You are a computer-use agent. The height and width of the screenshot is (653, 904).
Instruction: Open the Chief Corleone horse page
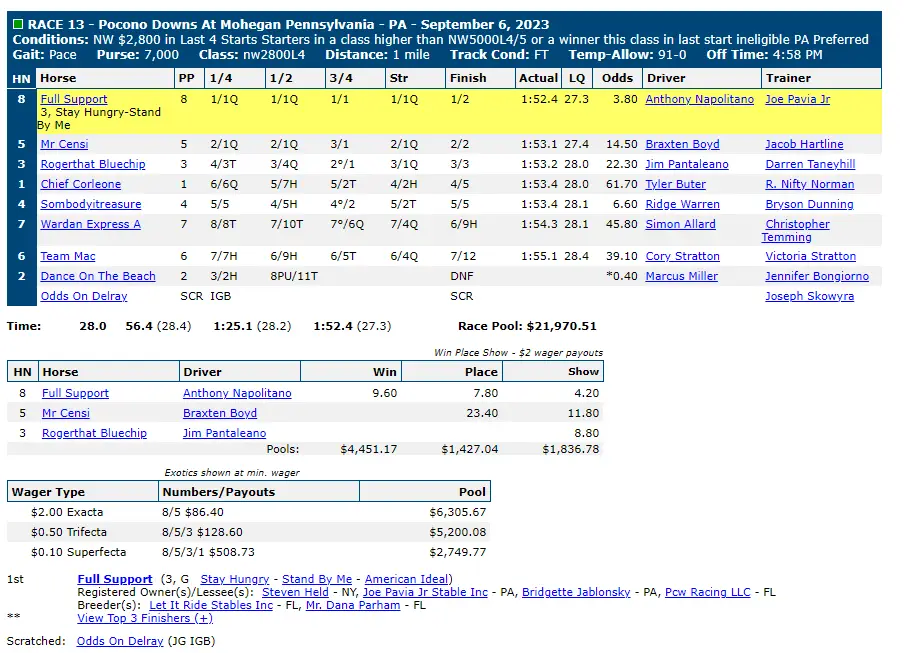[81, 184]
